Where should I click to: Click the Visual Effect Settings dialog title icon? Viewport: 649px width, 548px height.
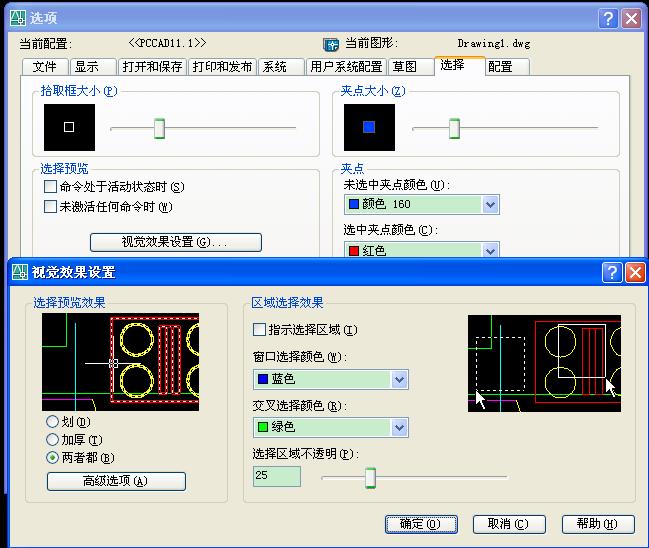(19, 272)
